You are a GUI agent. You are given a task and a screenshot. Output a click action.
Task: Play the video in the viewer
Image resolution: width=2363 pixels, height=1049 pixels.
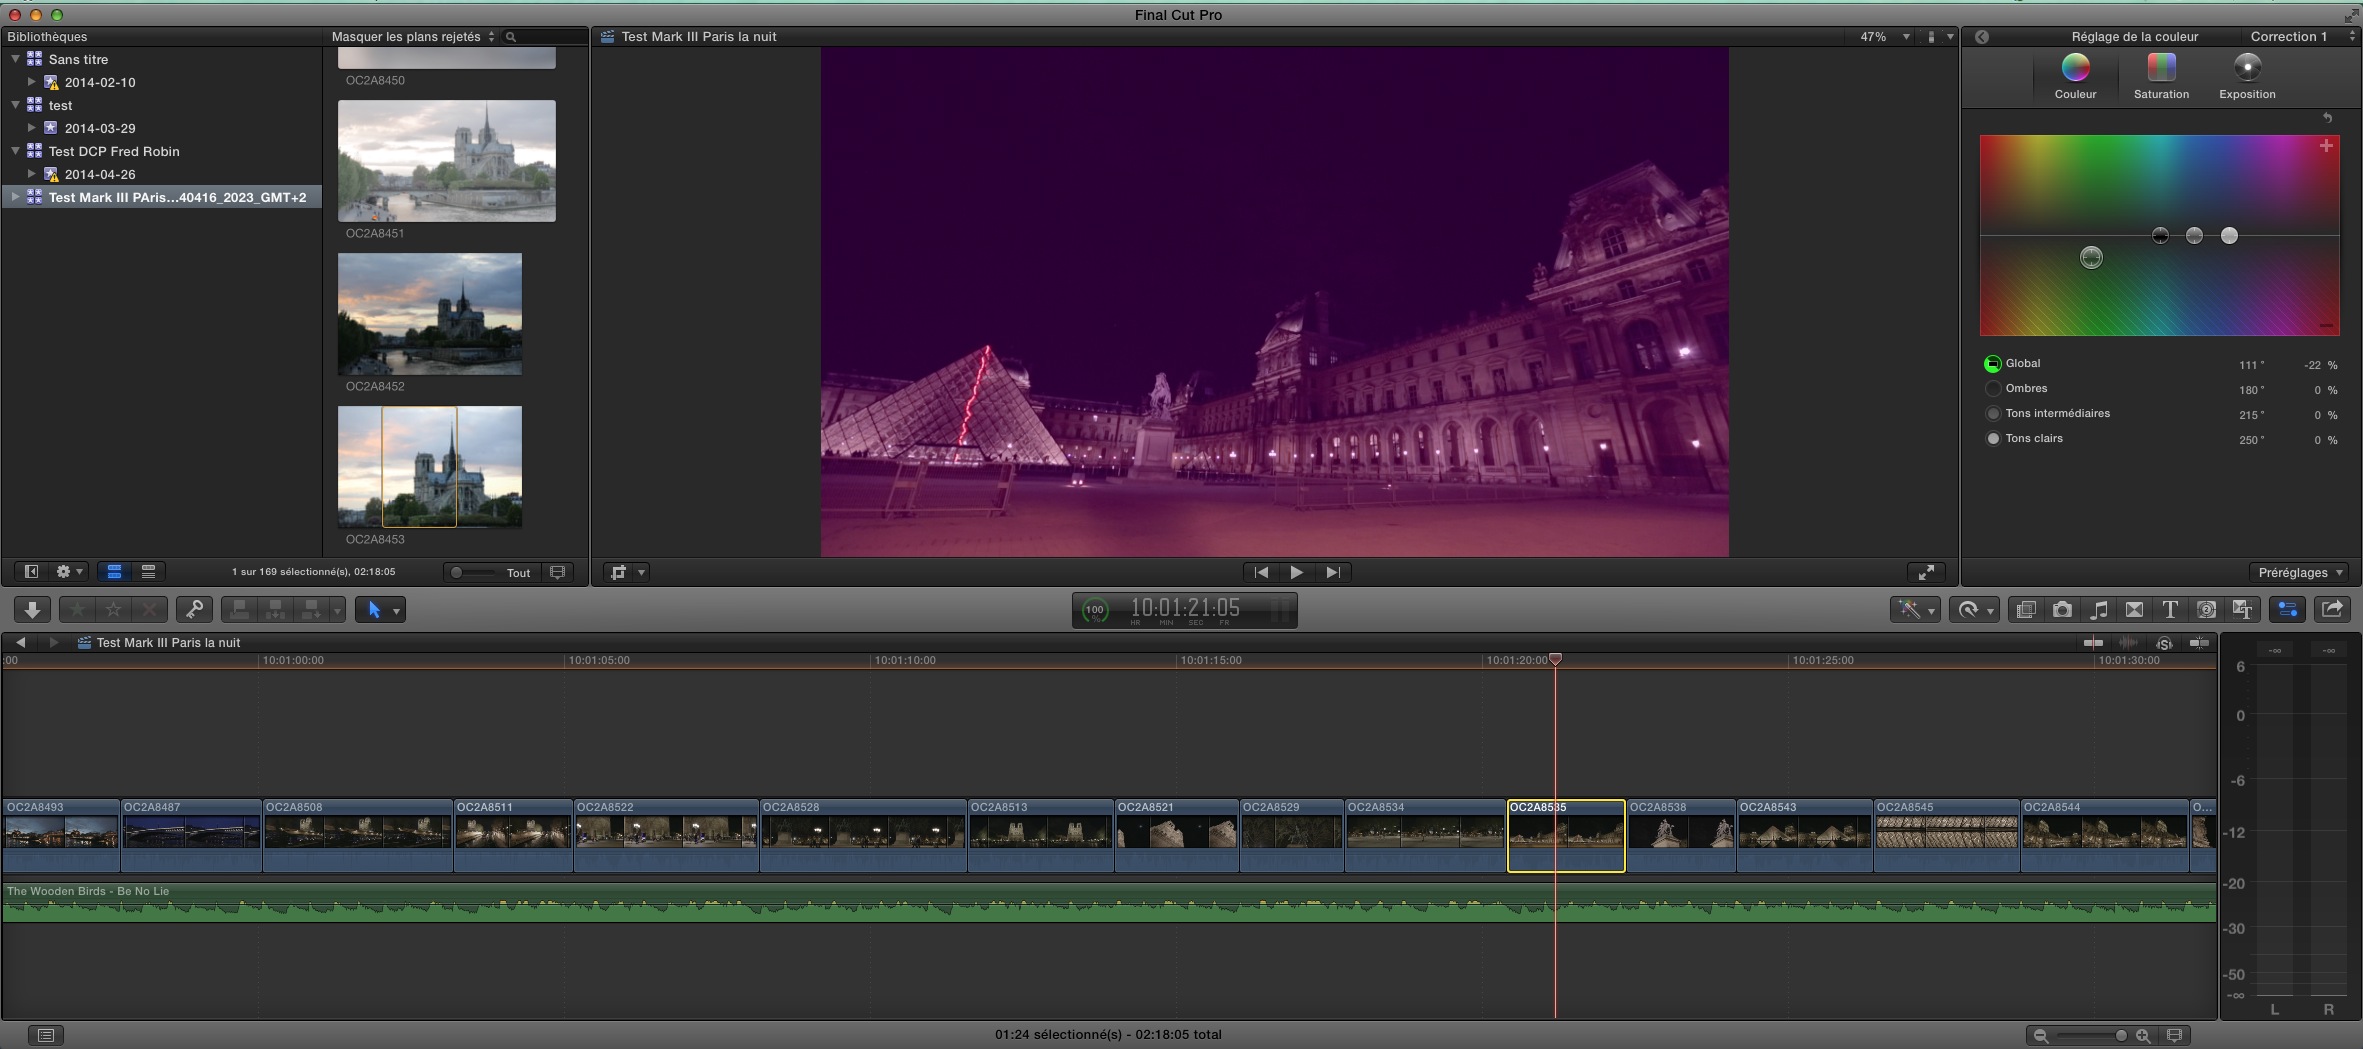click(1296, 572)
